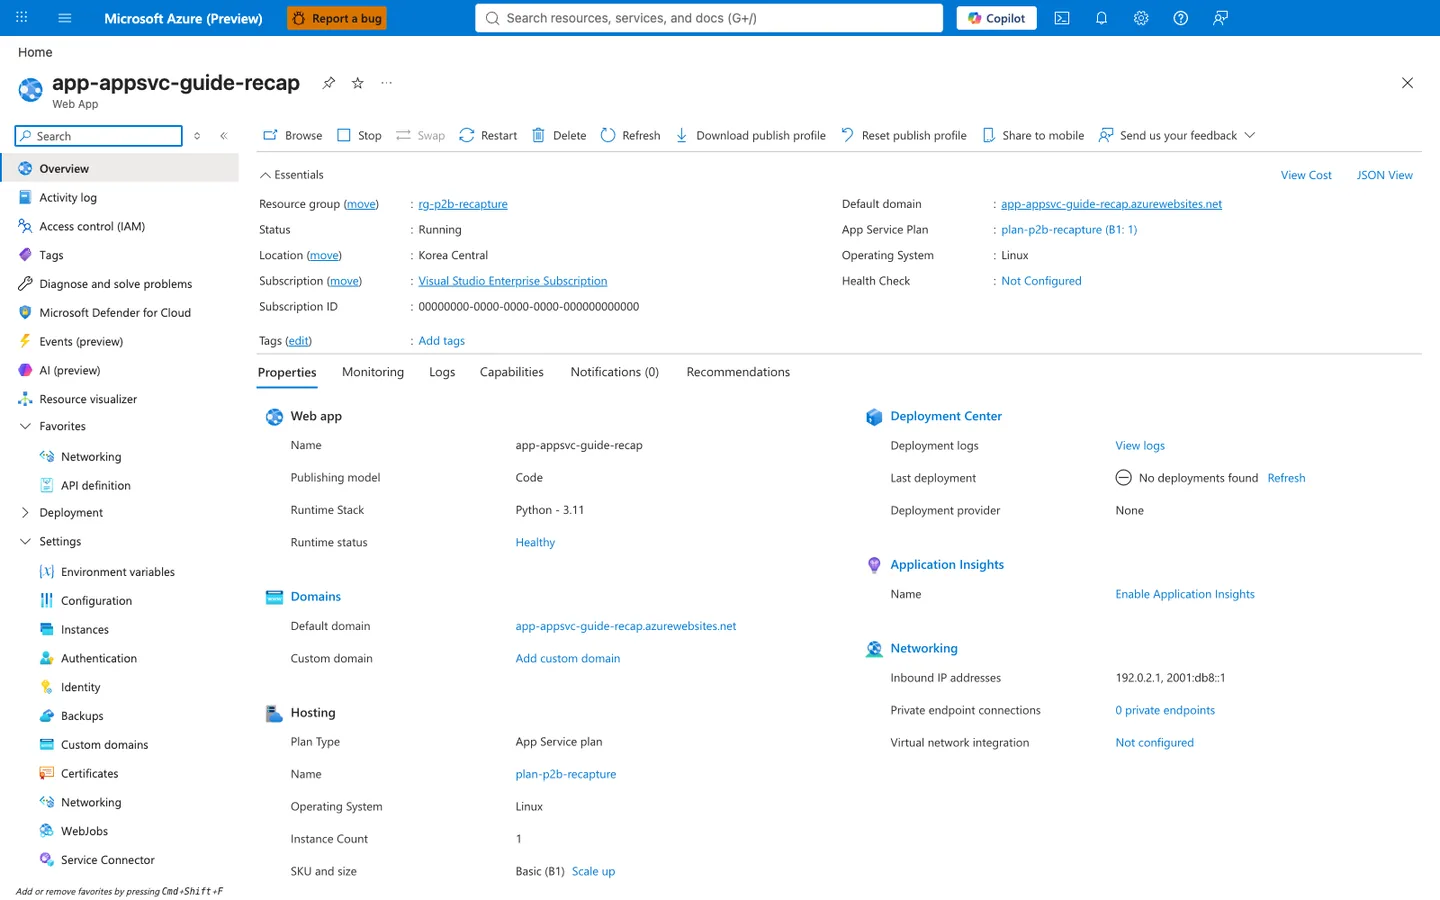
Task: Click Share to mobile
Action: (1033, 135)
